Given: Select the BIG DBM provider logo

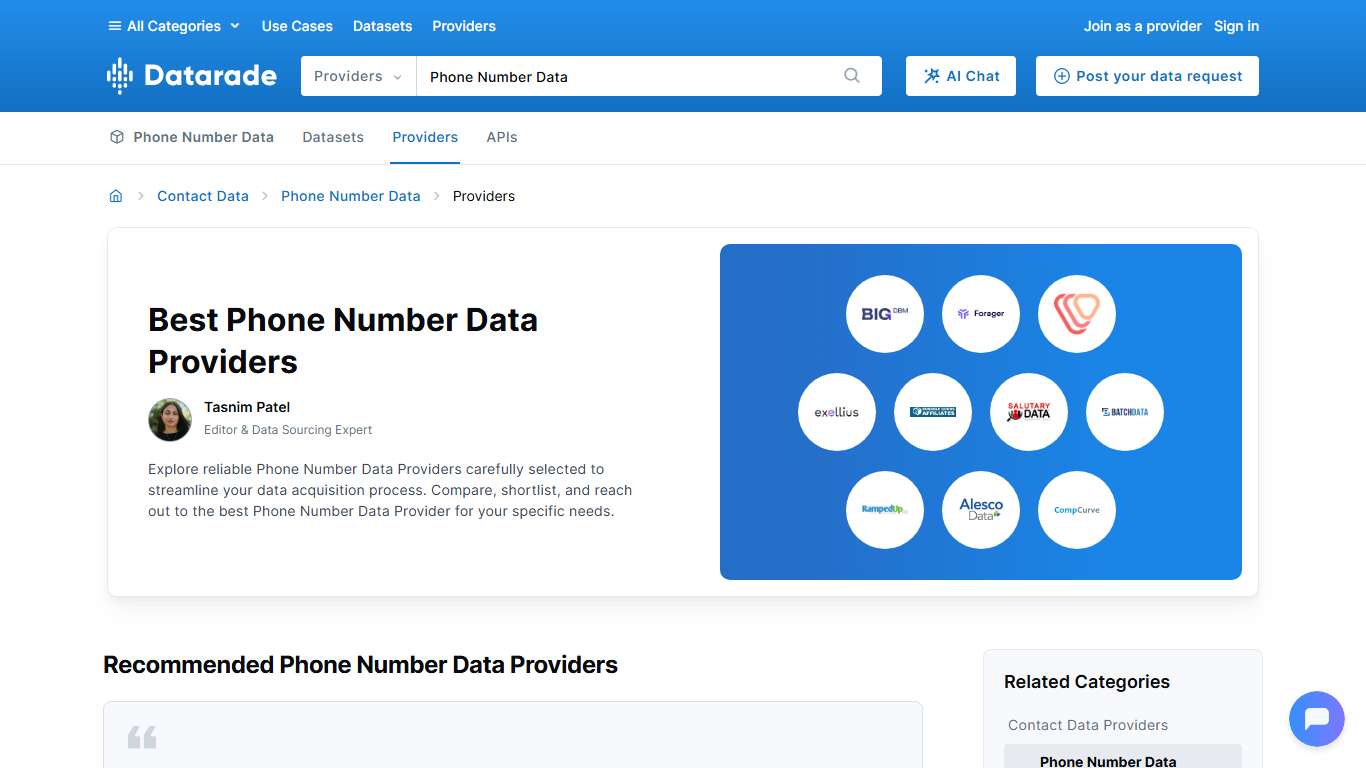Looking at the screenshot, I should pos(884,313).
